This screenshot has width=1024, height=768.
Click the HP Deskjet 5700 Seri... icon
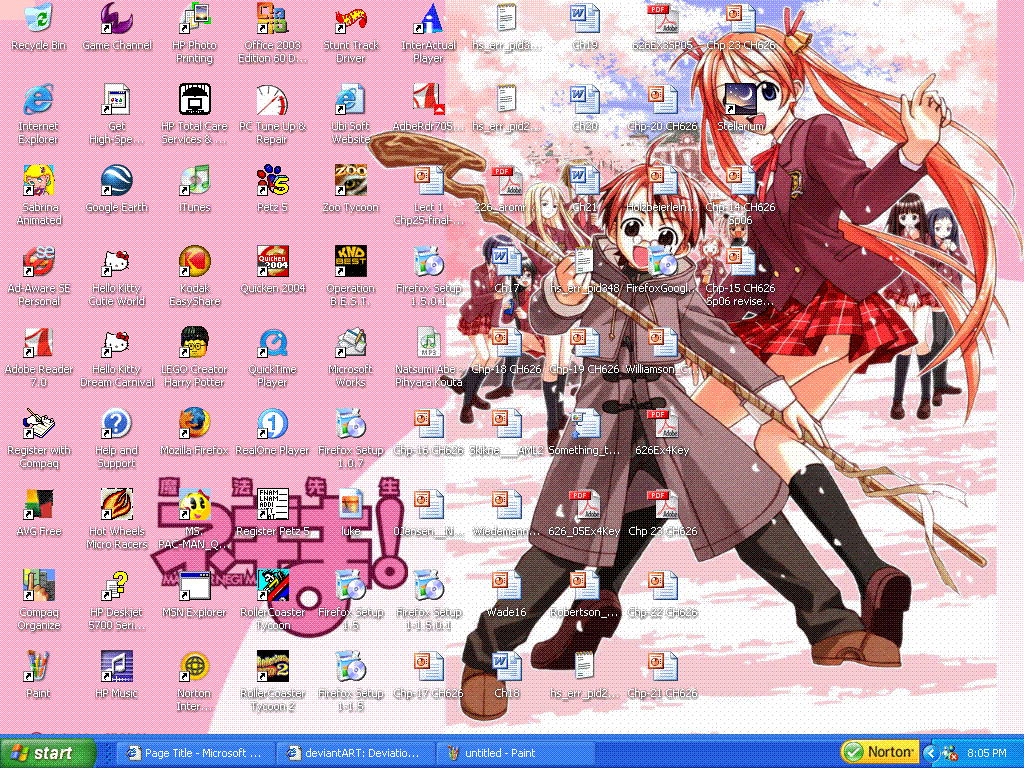tap(117, 585)
